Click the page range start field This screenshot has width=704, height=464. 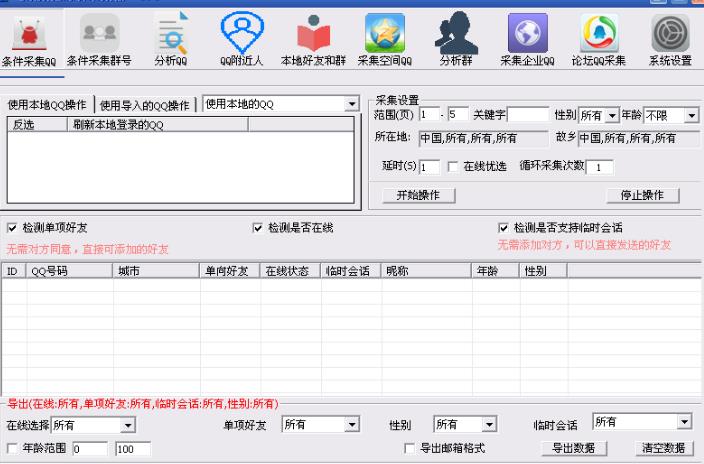coord(429,115)
